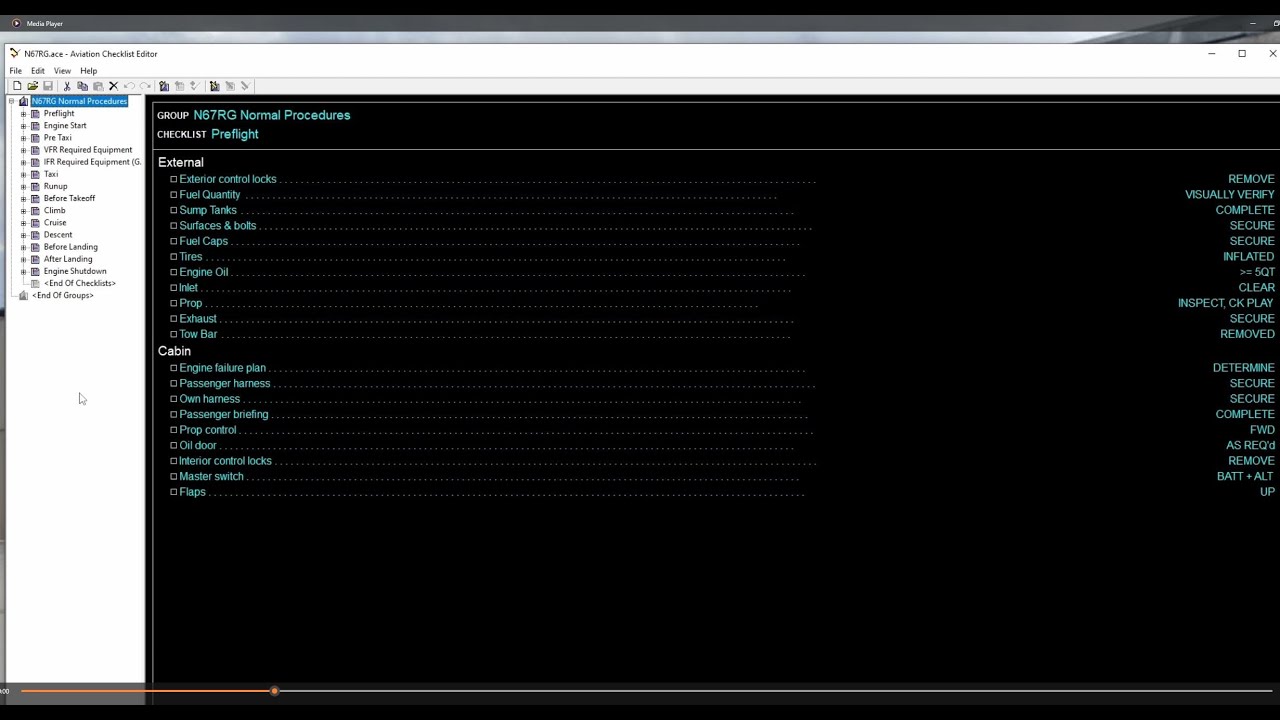Open the Help menu

click(88, 71)
